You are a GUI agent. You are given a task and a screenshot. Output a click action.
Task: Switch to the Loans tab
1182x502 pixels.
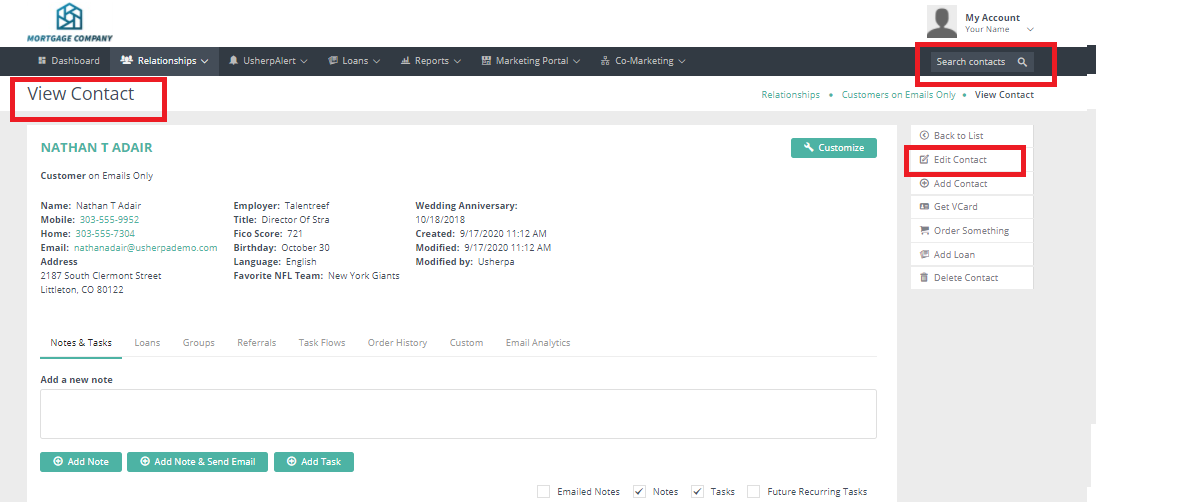click(147, 343)
